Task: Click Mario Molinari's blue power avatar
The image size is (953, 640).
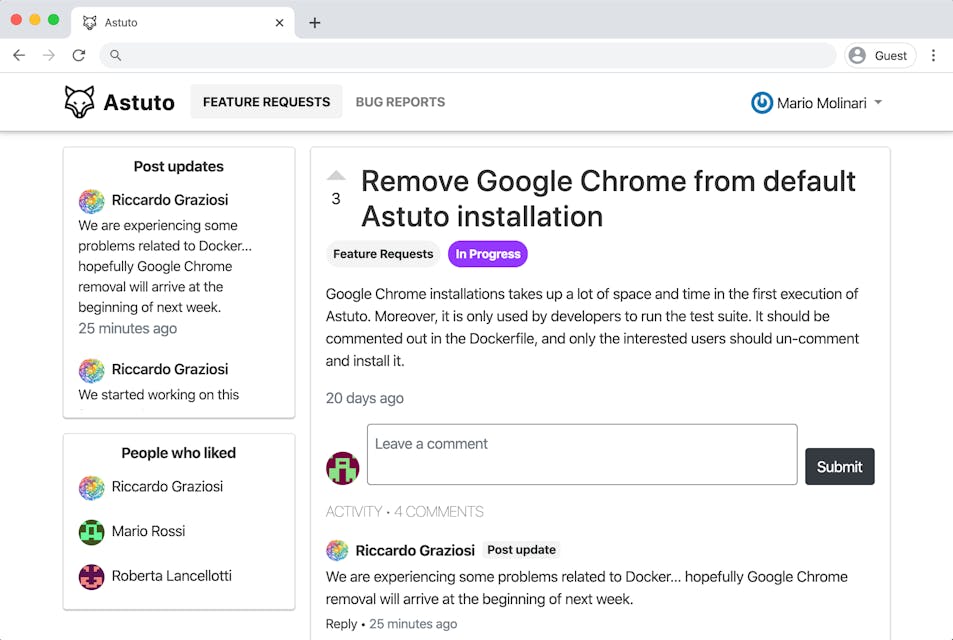Action: (762, 103)
